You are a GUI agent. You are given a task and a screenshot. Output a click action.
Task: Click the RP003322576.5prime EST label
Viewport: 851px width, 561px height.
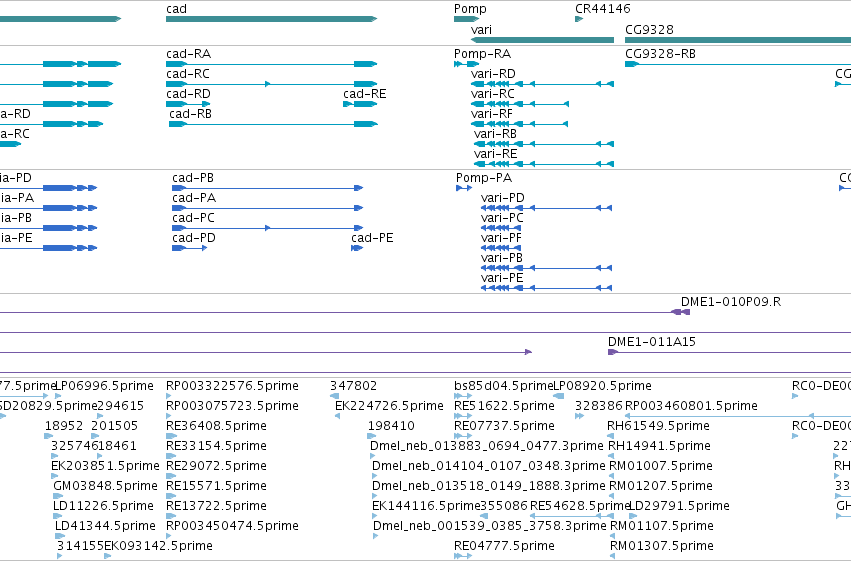pos(232,386)
